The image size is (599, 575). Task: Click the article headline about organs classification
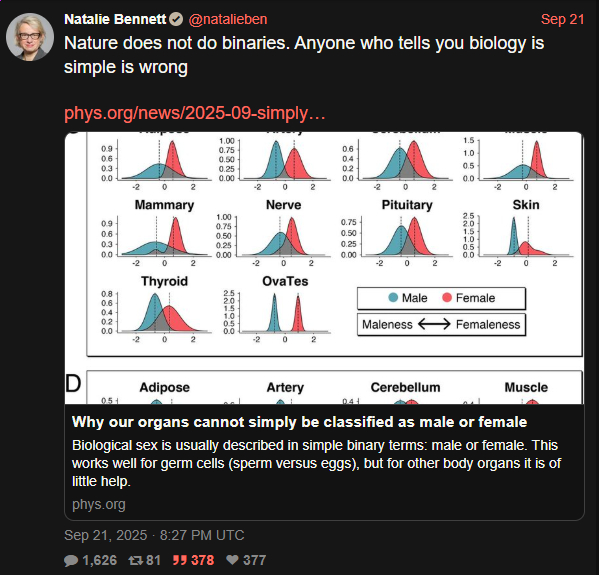click(x=300, y=422)
